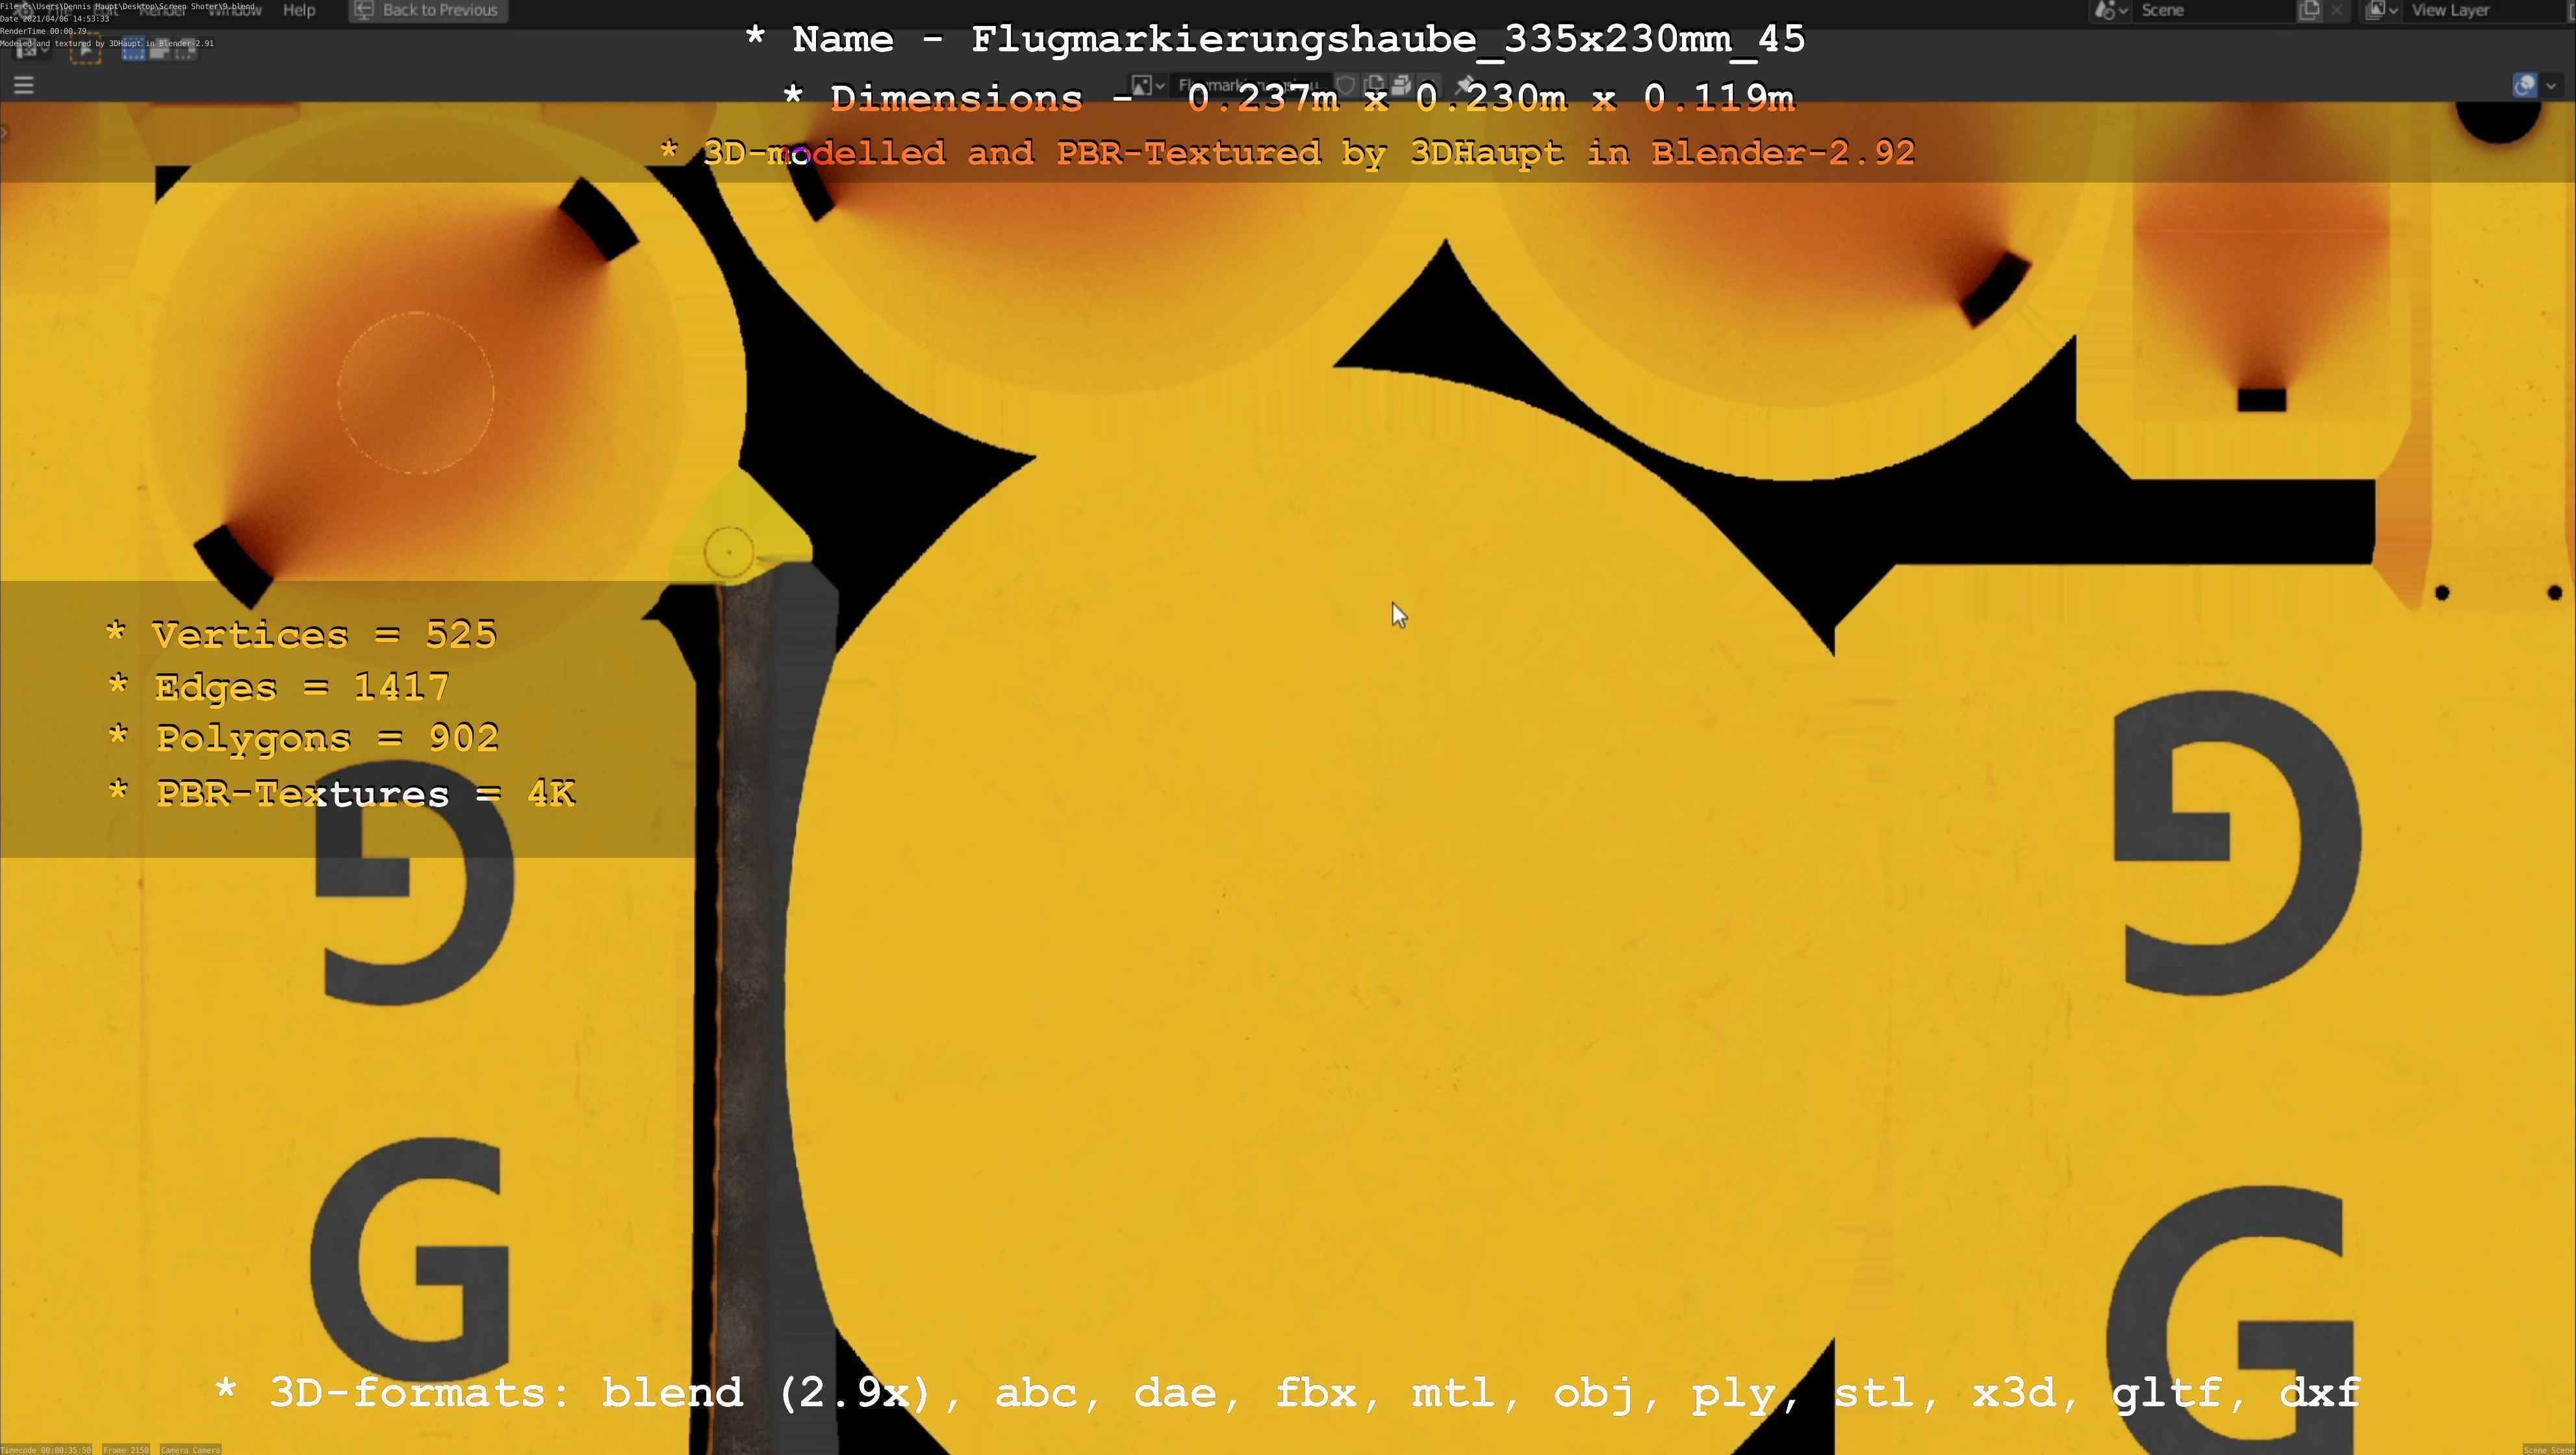Toggle the fake user shield
The image size is (2576, 1455).
[1346, 86]
